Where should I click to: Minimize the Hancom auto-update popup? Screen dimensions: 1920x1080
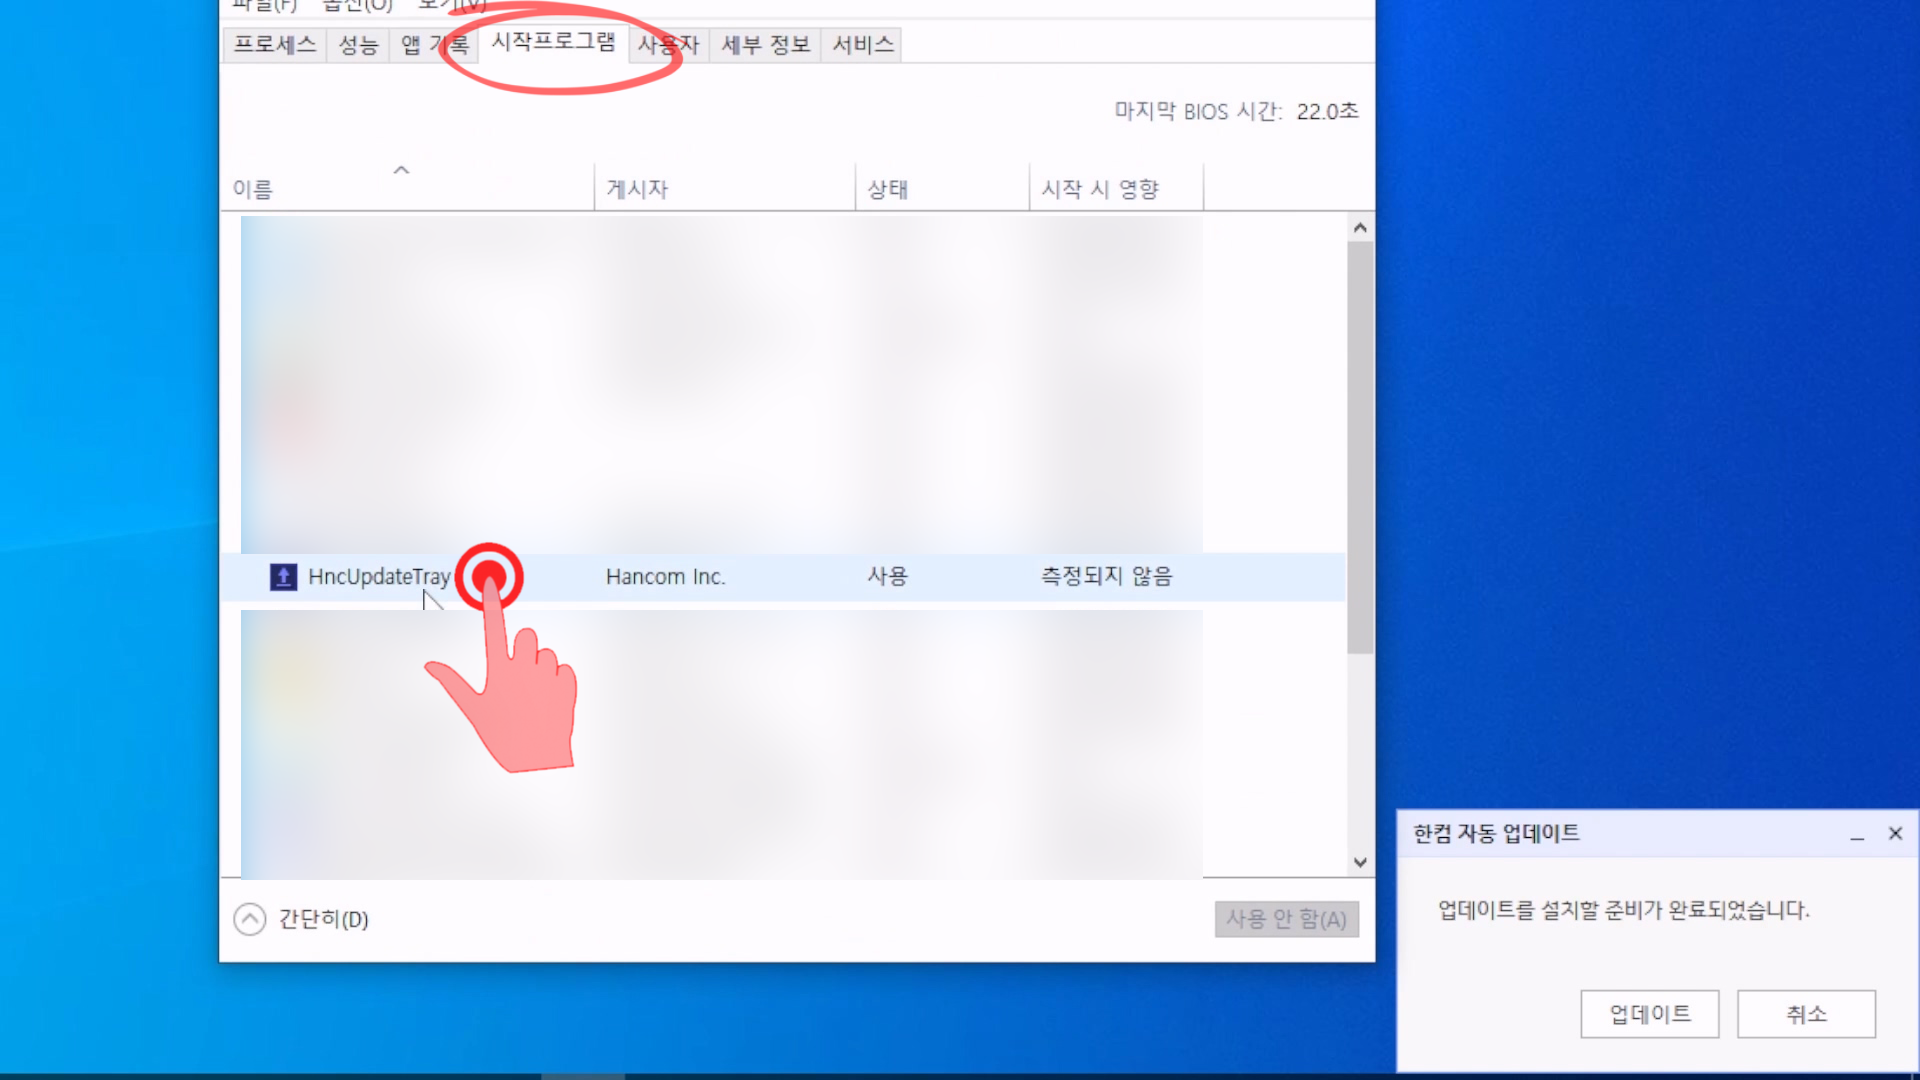pos(1857,834)
